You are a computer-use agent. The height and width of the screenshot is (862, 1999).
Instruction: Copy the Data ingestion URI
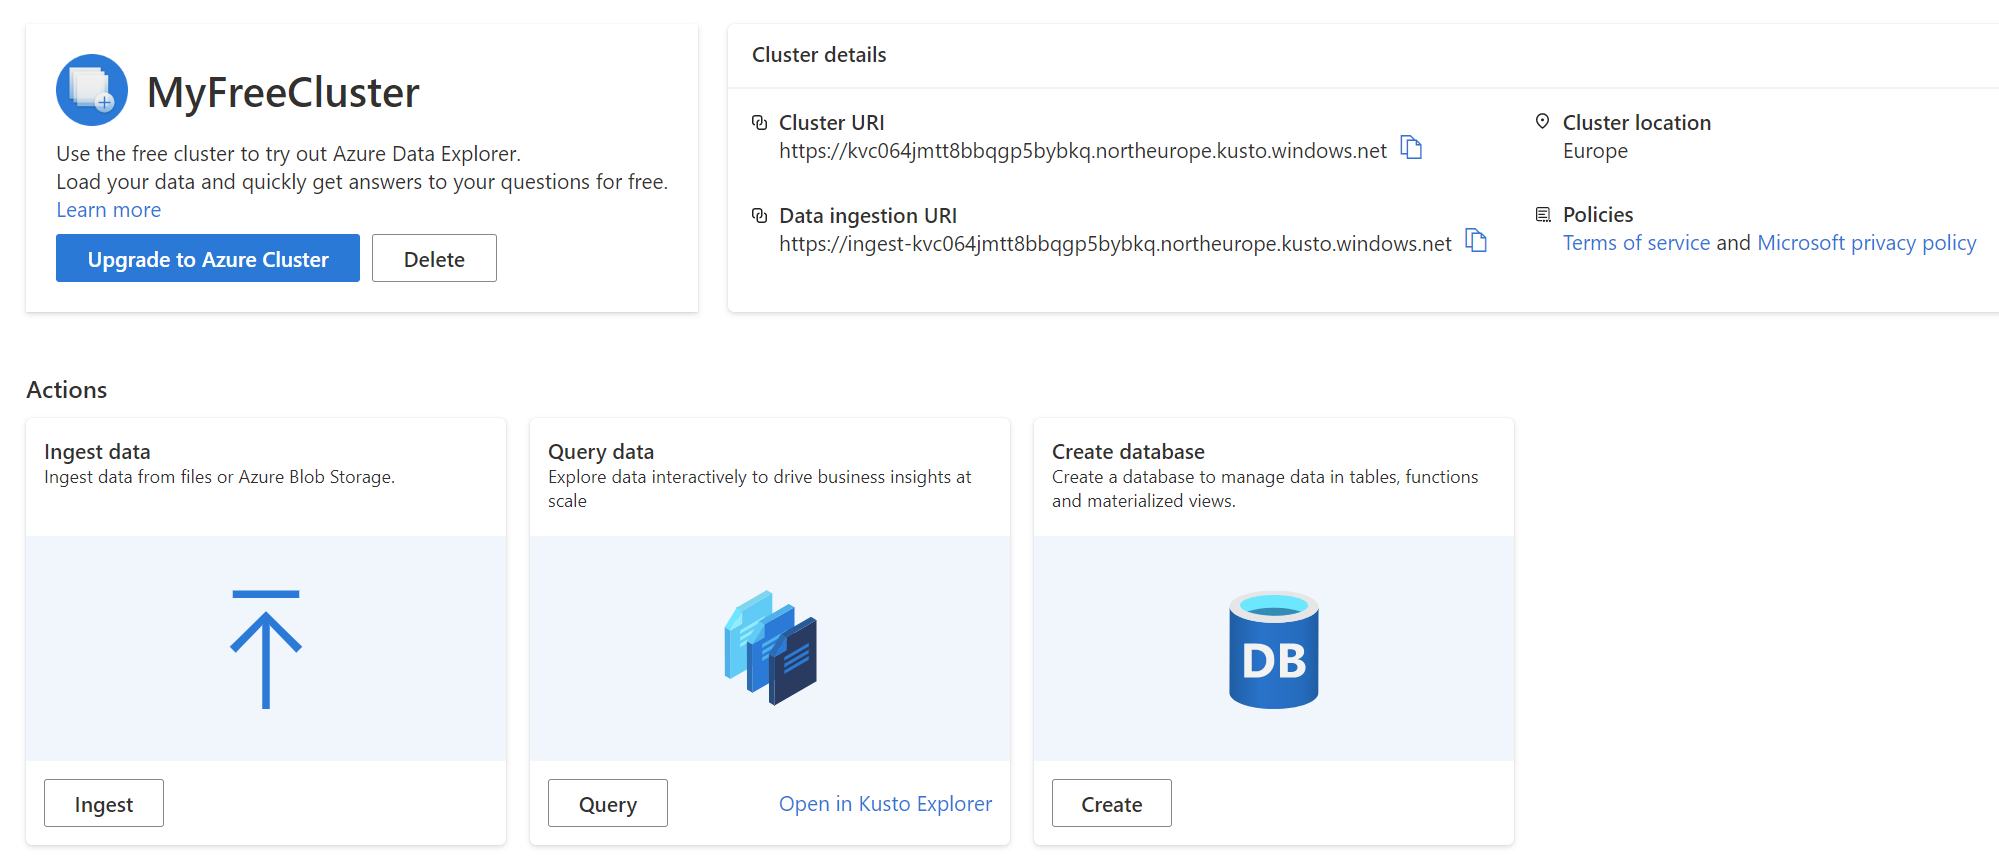click(x=1476, y=241)
